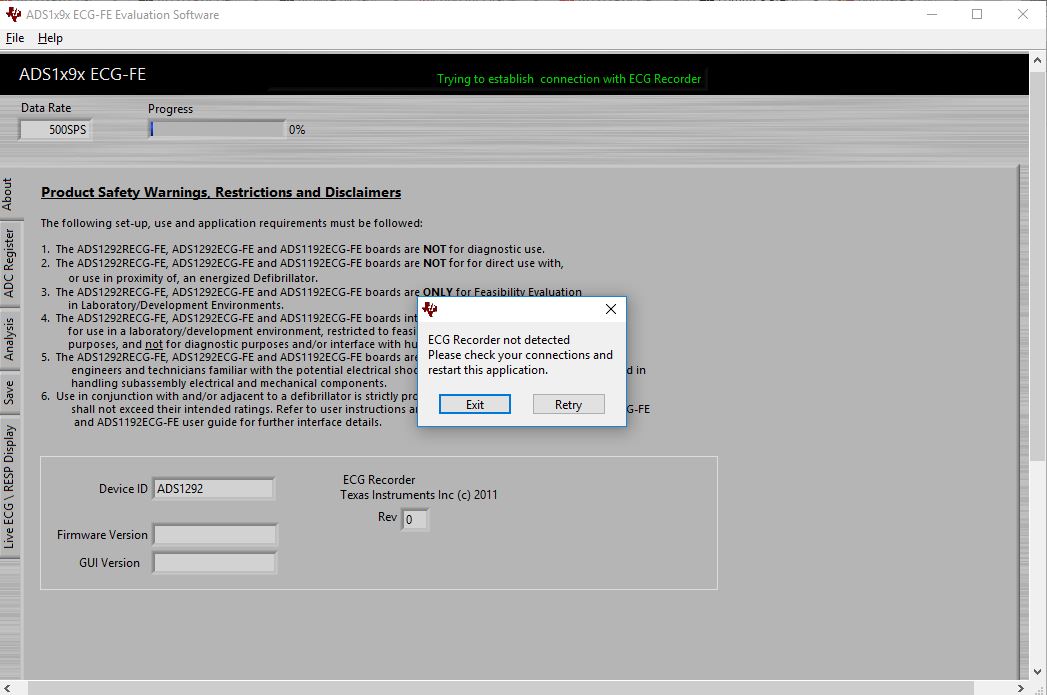Click the 'Texas Instruments Inc (c) 2011' text

(419, 495)
